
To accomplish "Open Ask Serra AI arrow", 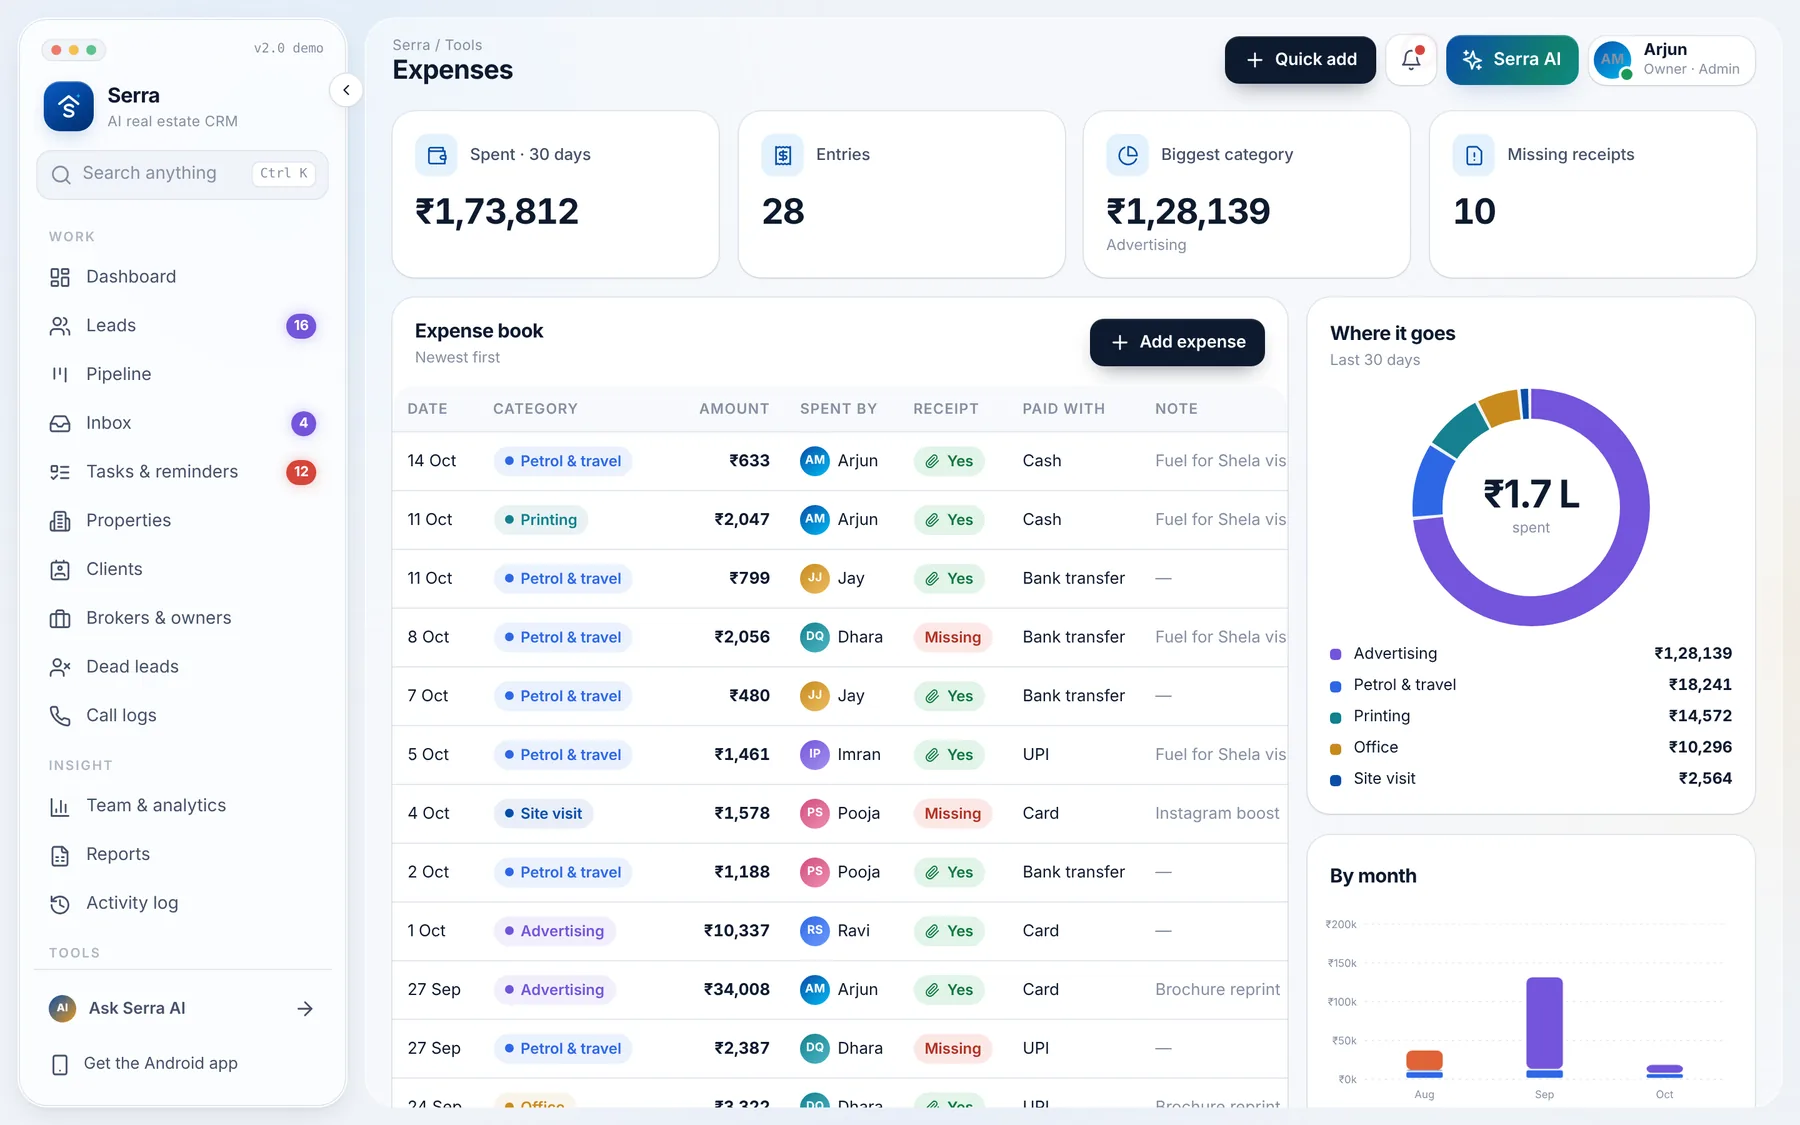I will click(x=305, y=1009).
